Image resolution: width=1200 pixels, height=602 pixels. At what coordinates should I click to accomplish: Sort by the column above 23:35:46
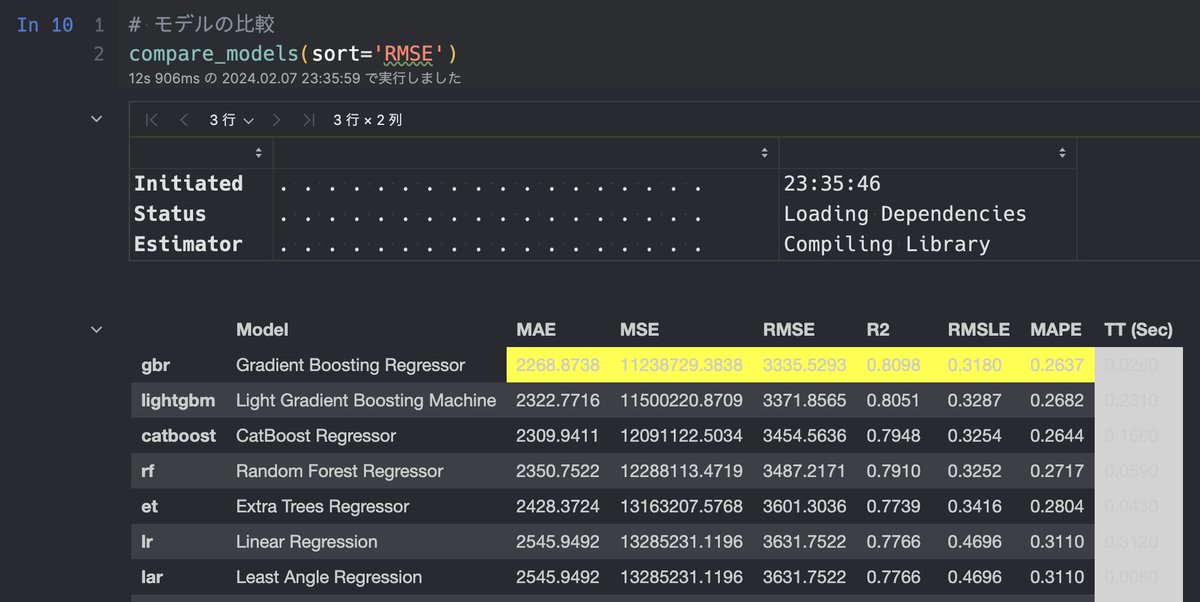(1063, 153)
